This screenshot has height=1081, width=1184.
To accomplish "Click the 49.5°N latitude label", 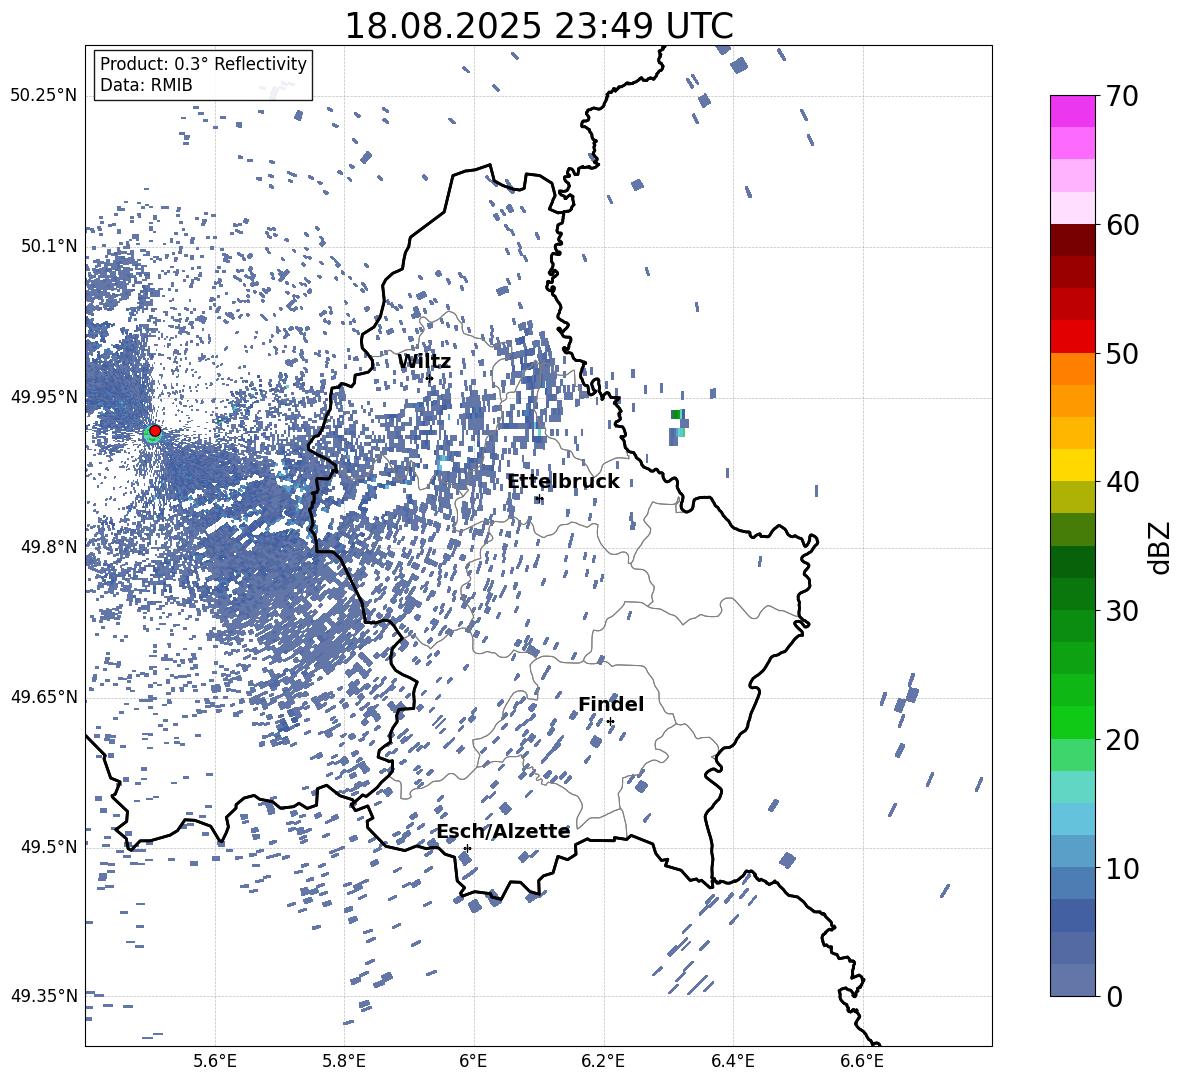I will pyautogui.click(x=48, y=846).
